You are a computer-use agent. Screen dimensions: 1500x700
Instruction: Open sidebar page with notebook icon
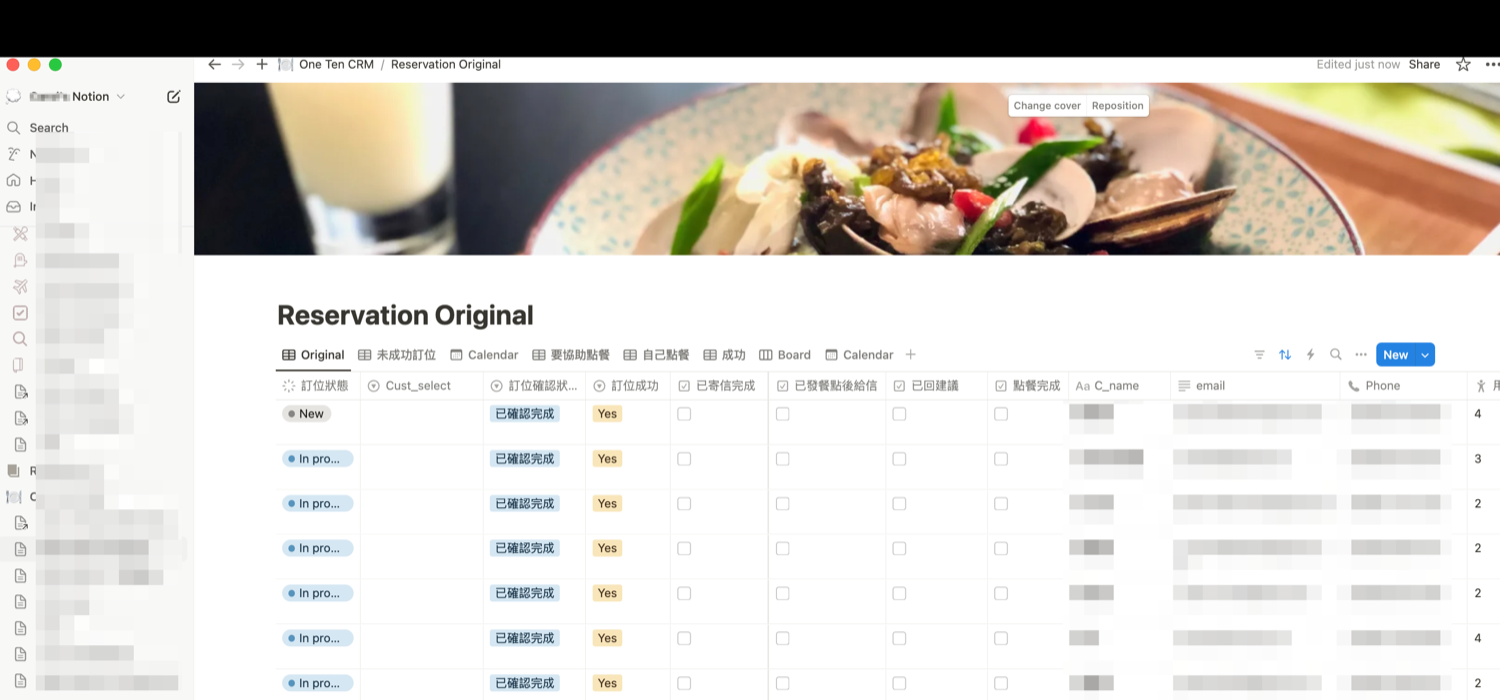pyautogui.click(x=20, y=365)
